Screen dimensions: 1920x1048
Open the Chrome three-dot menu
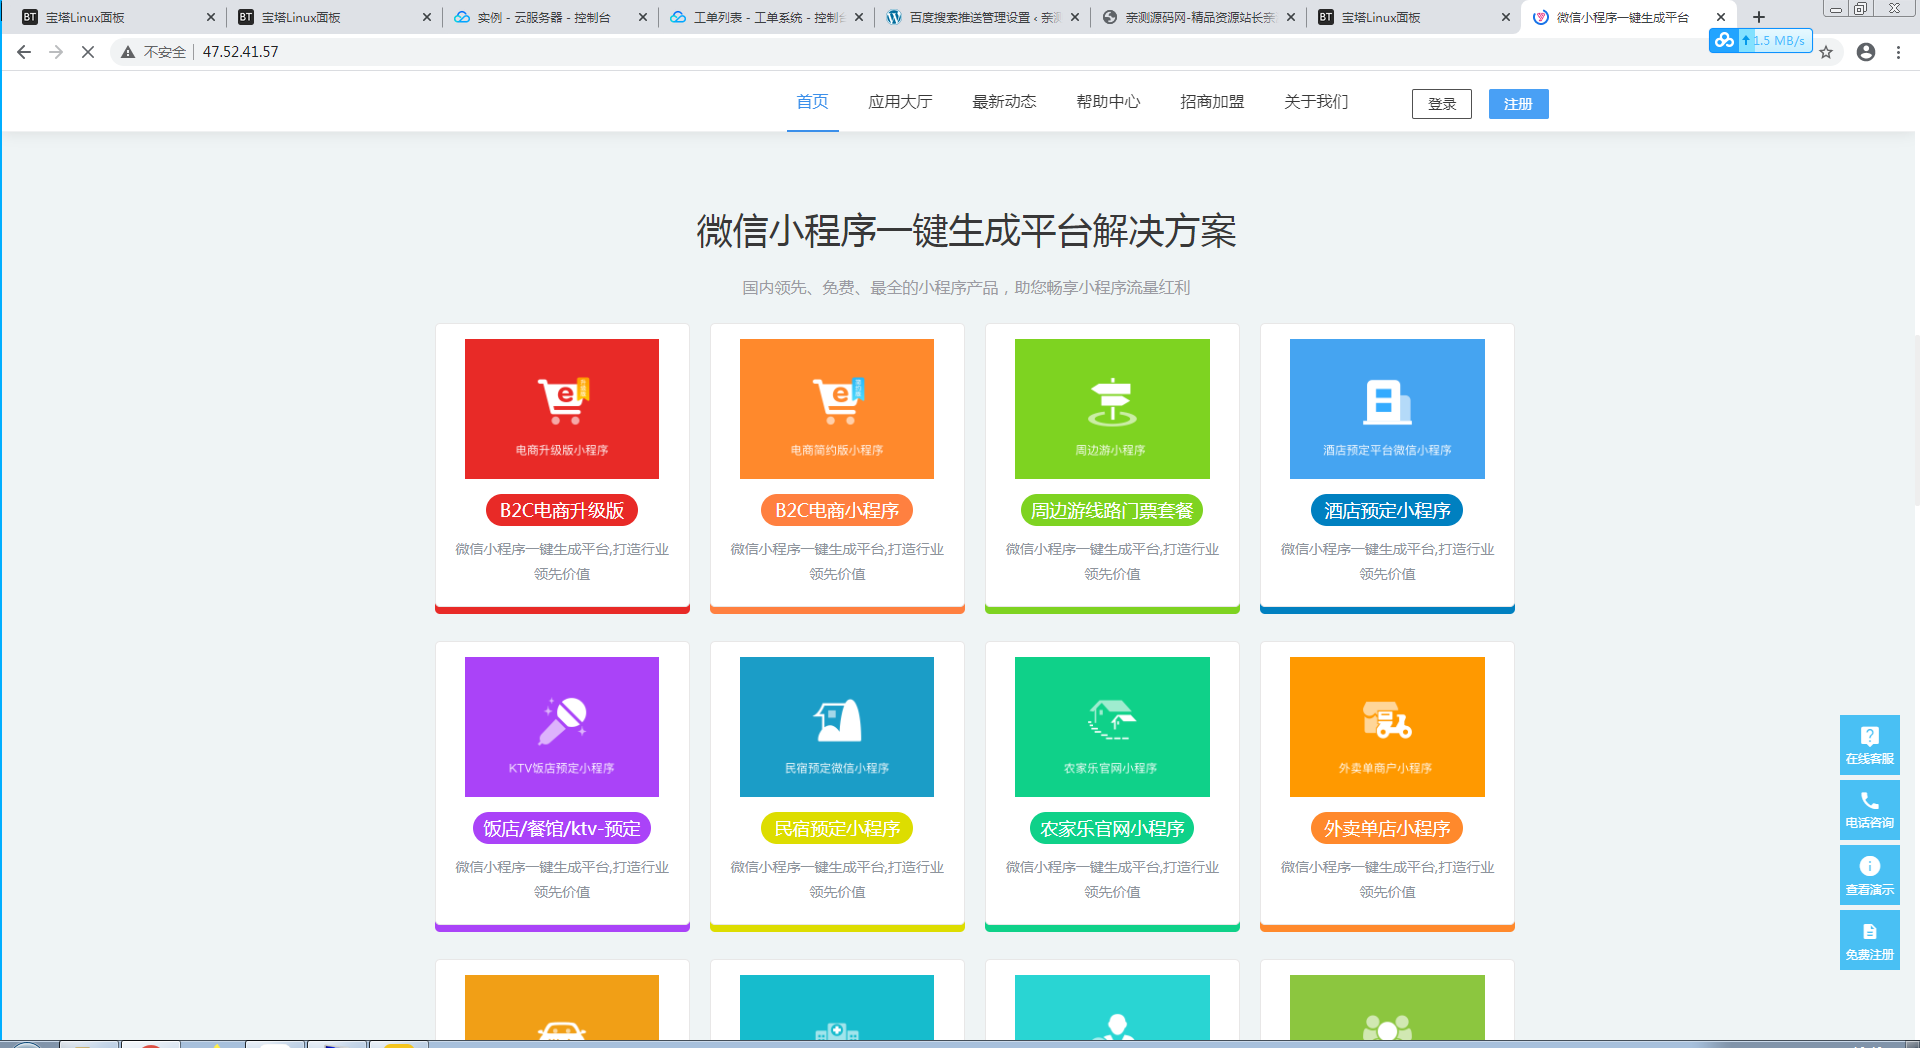point(1898,52)
